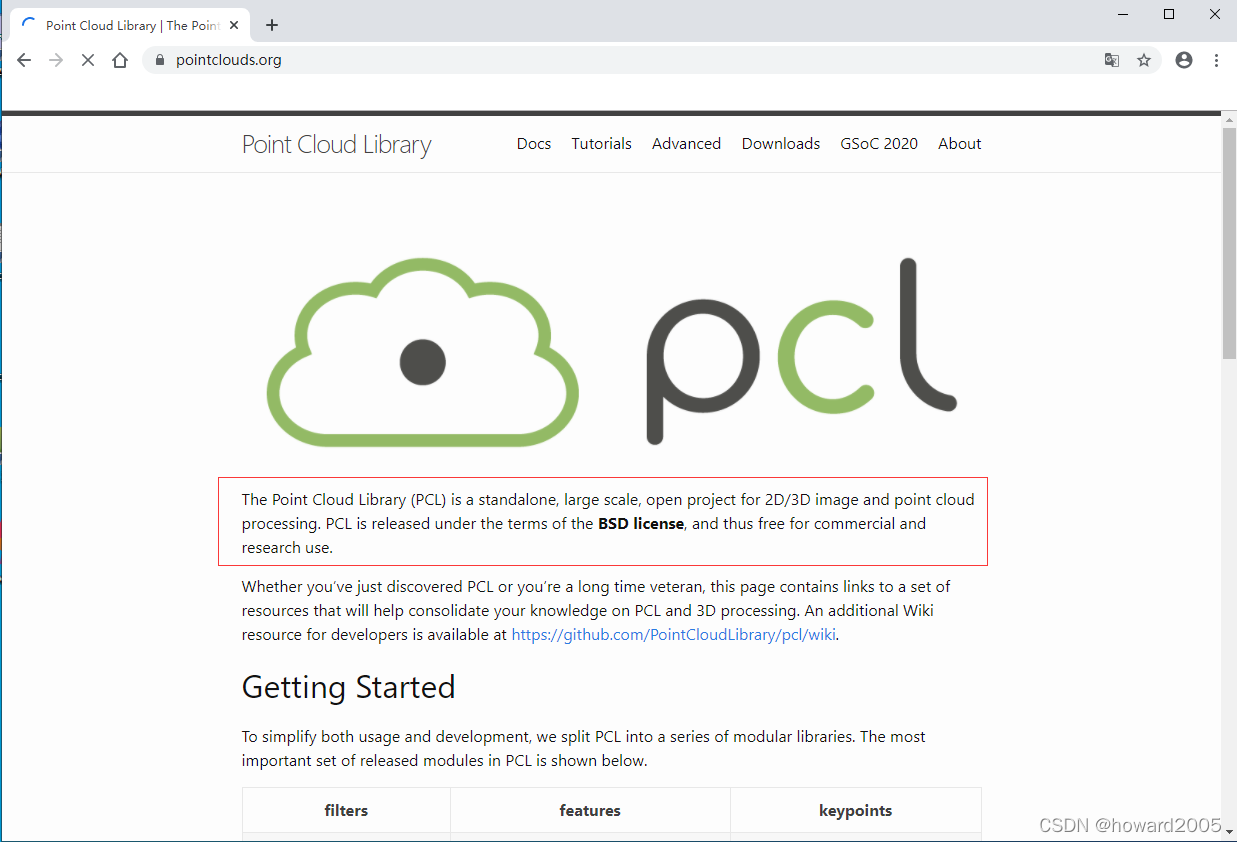Click the page vertical scrollbar thumb
The image size is (1237, 842).
point(1229,243)
